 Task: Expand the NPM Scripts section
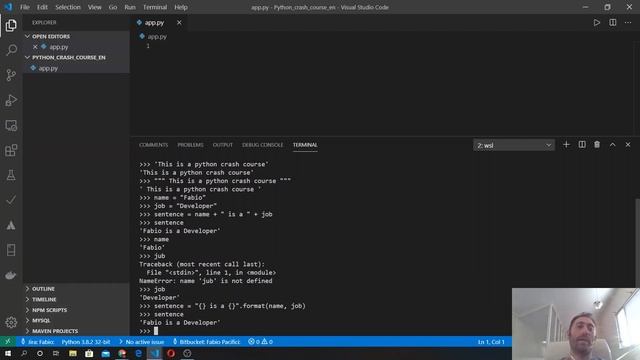[76, 310]
